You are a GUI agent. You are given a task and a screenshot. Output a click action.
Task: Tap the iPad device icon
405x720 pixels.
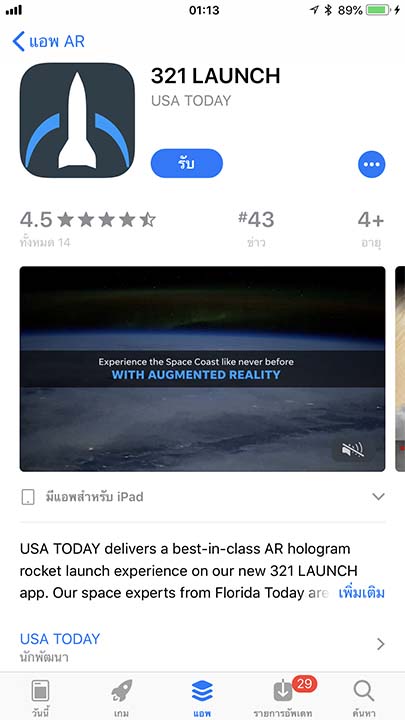[28, 497]
